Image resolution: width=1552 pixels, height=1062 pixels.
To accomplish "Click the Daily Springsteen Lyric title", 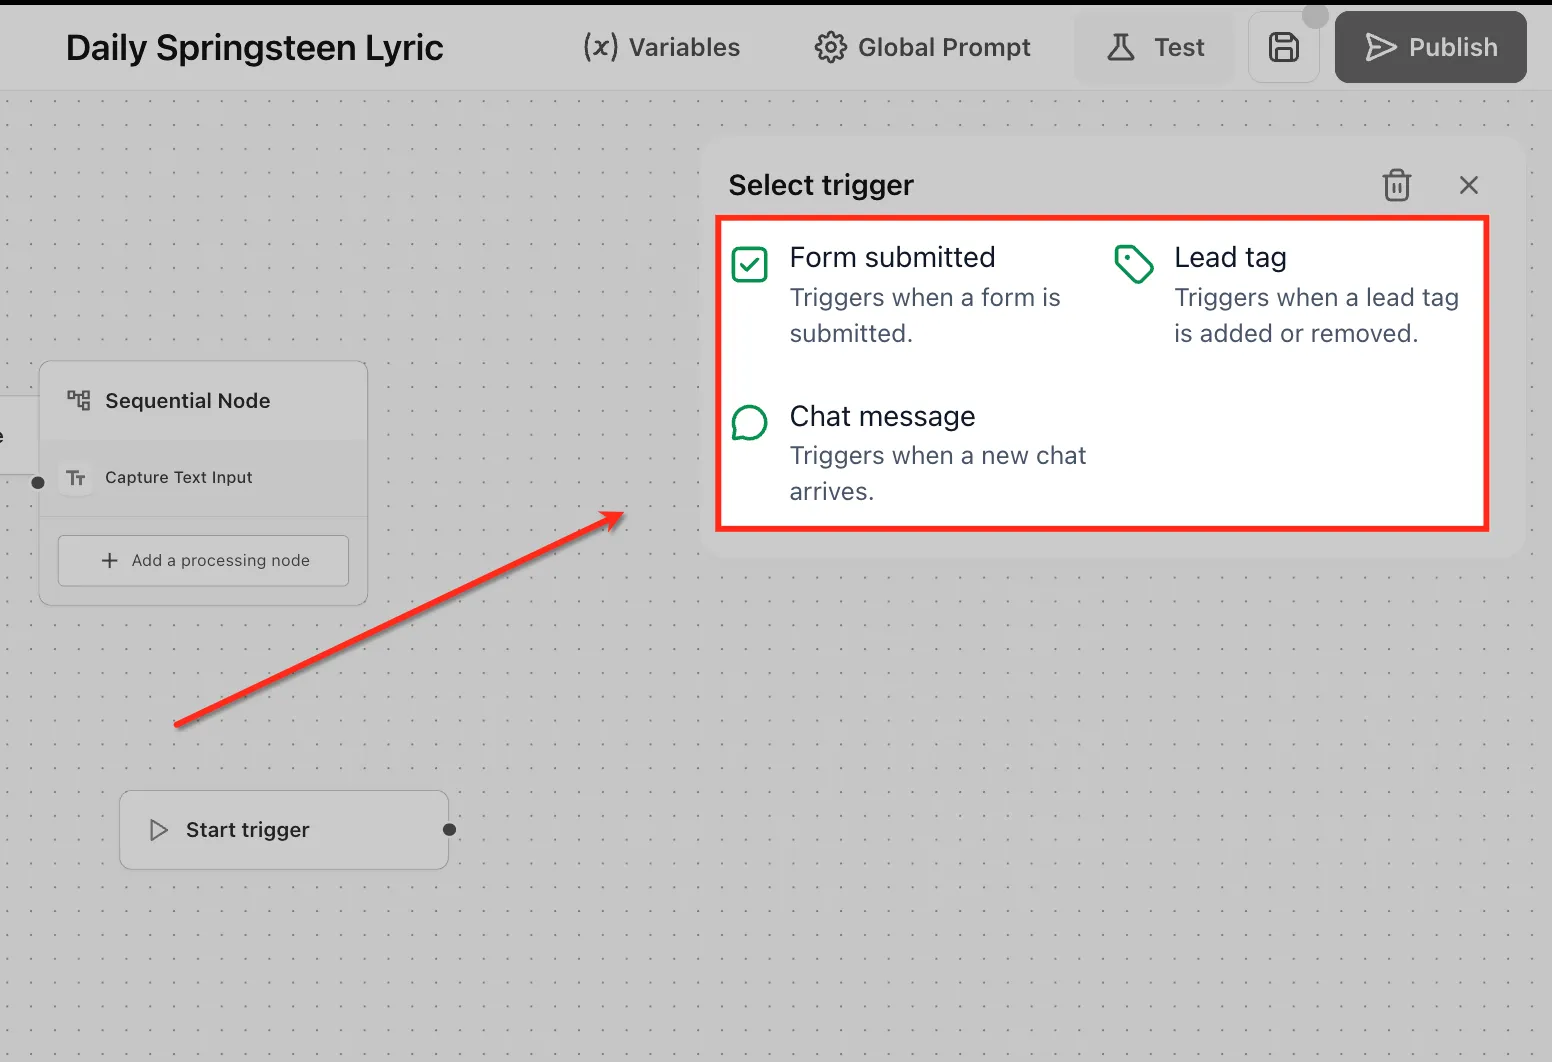I will coord(254,48).
